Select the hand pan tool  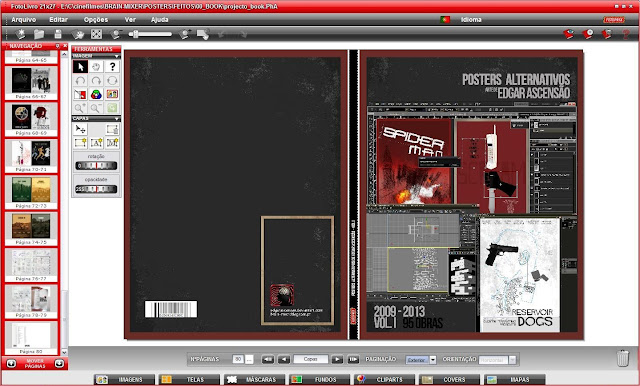[96, 67]
